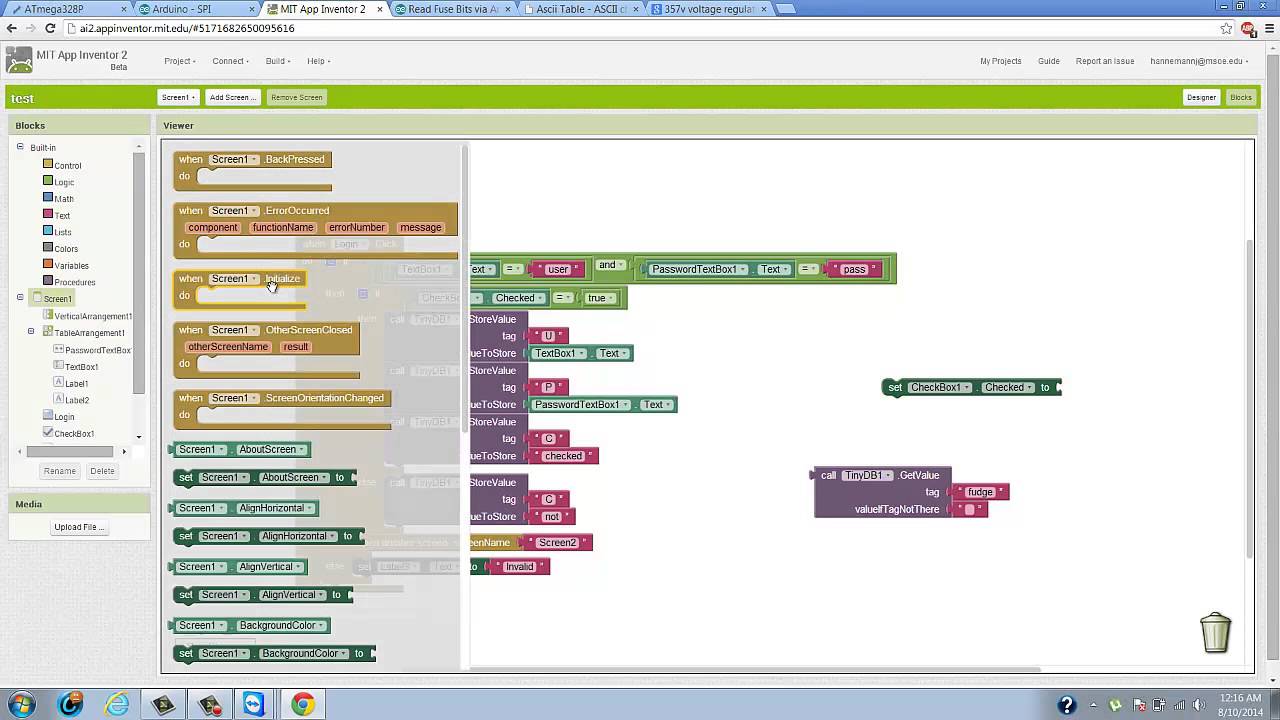Open the PasswordTextBox1 dropdown in the green compare block
The height and width of the screenshot is (720, 1280).
699,269
